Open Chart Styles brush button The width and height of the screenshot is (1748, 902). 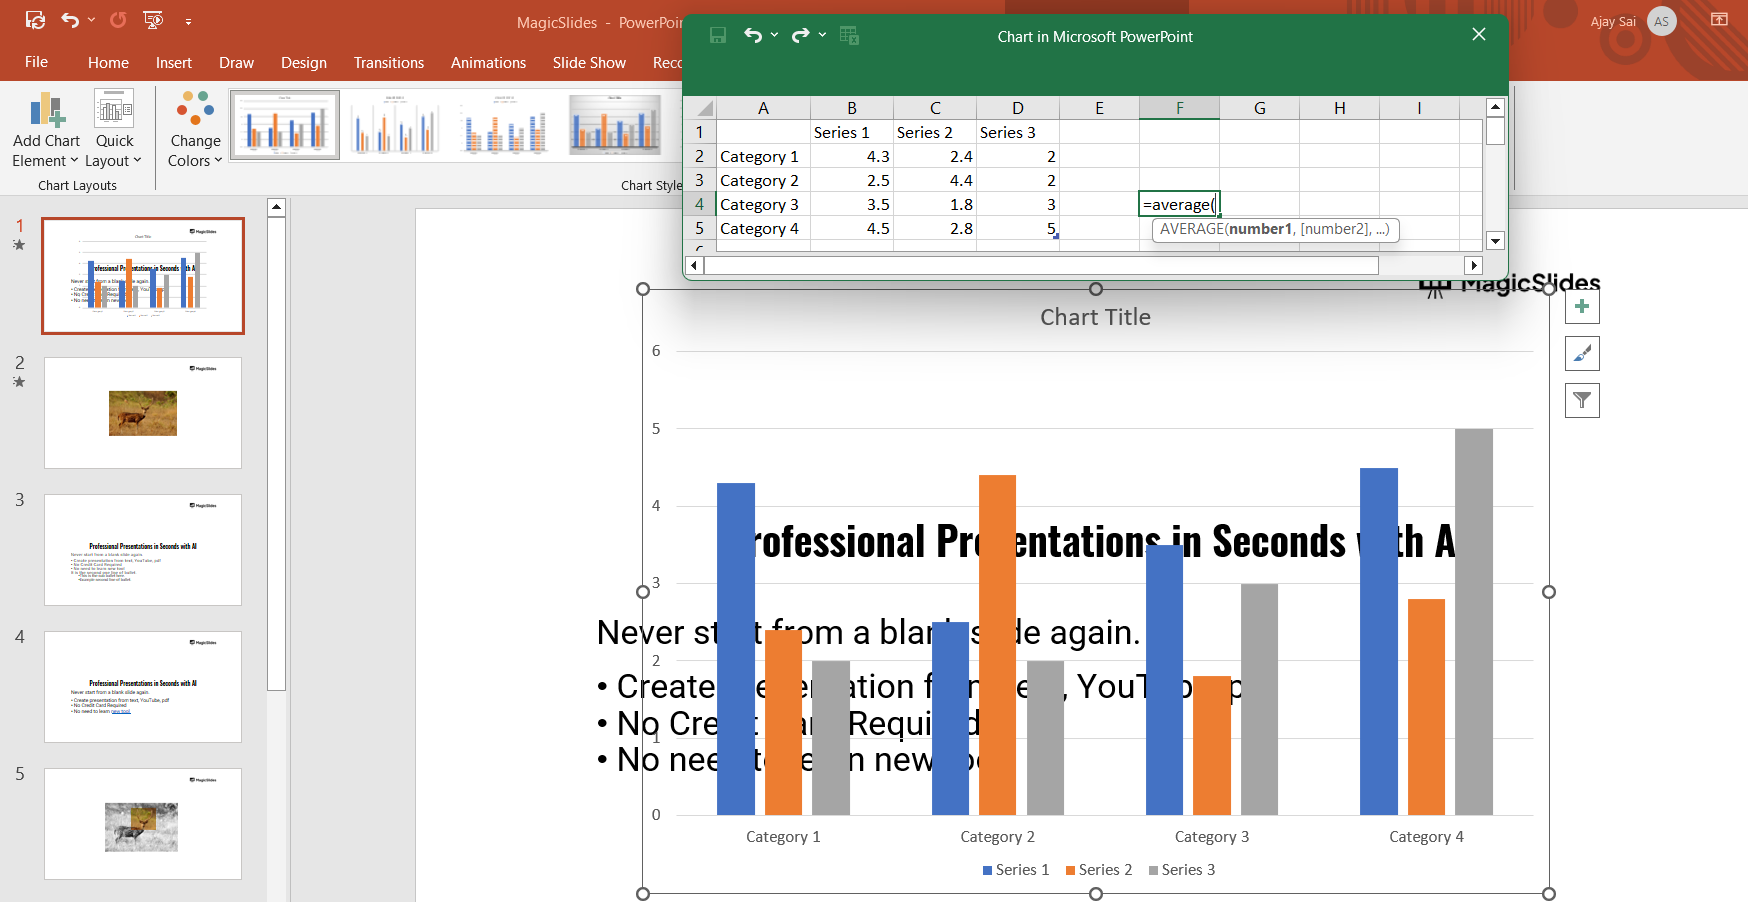click(x=1582, y=353)
